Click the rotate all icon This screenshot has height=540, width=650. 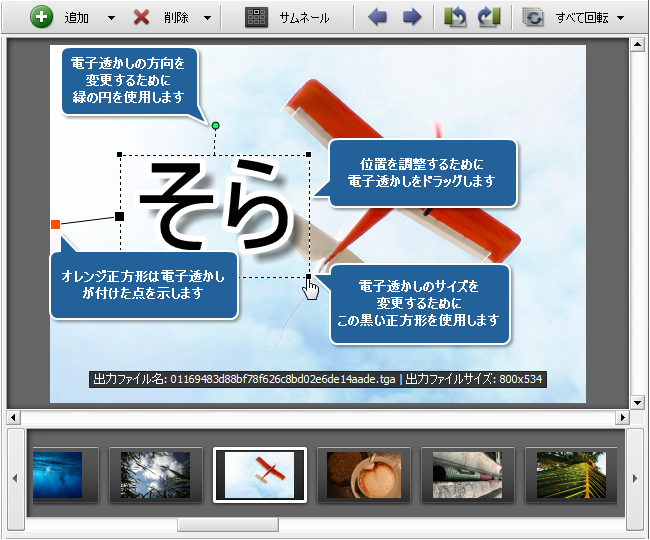click(534, 17)
